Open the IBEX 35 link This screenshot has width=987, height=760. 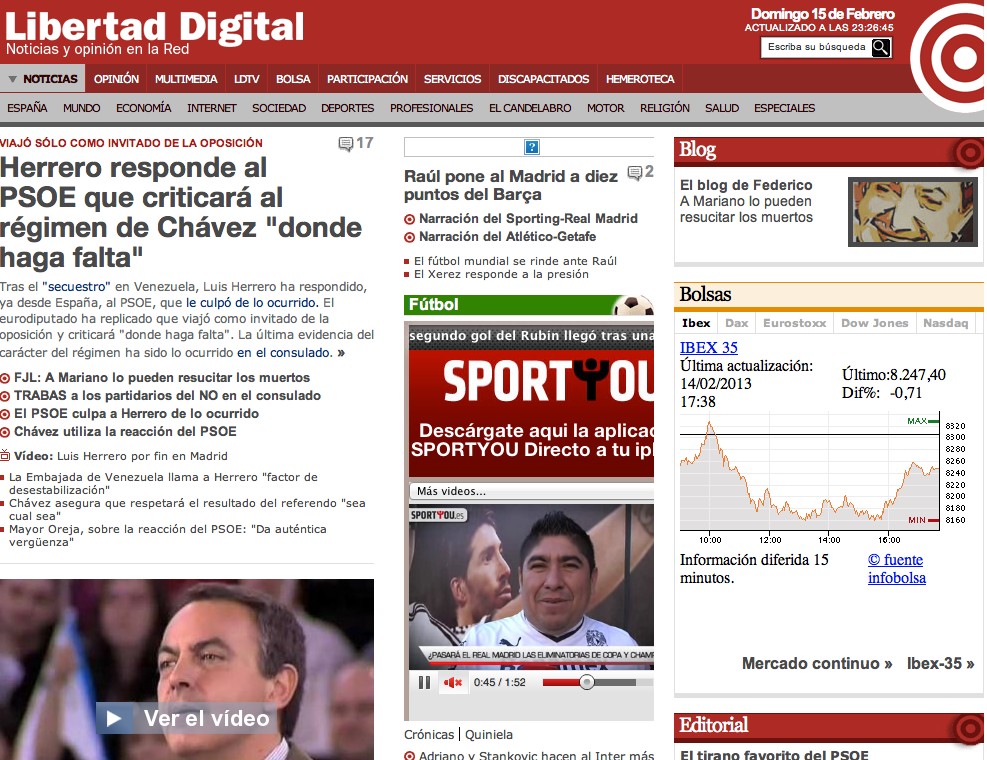tap(708, 348)
